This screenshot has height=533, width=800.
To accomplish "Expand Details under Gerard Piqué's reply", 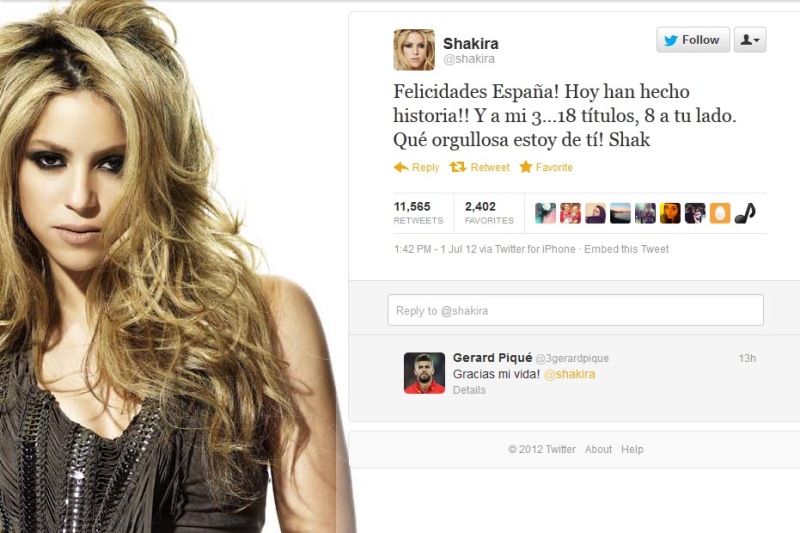I will (469, 390).
